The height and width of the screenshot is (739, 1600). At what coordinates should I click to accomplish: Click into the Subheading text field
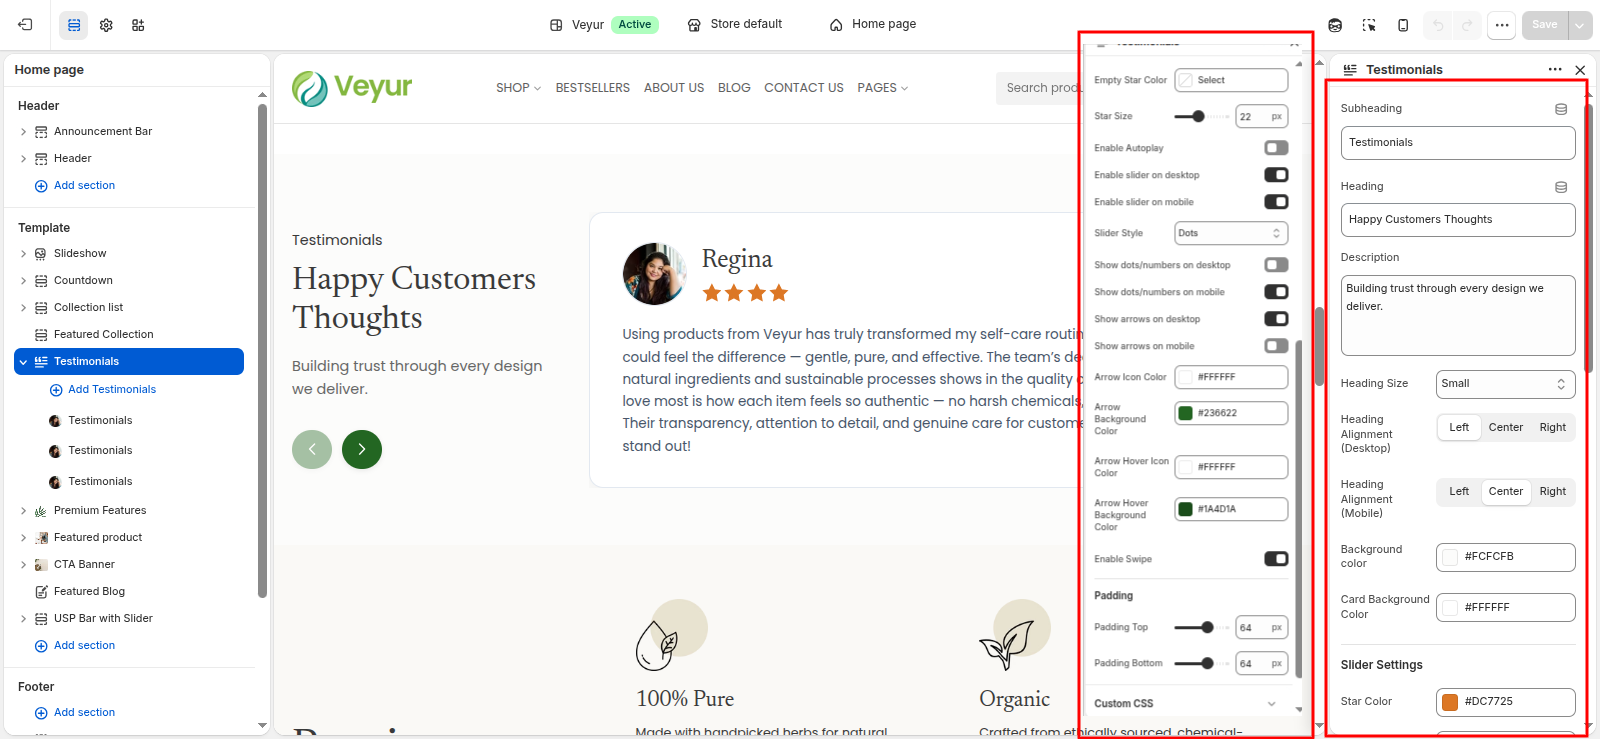tap(1458, 143)
